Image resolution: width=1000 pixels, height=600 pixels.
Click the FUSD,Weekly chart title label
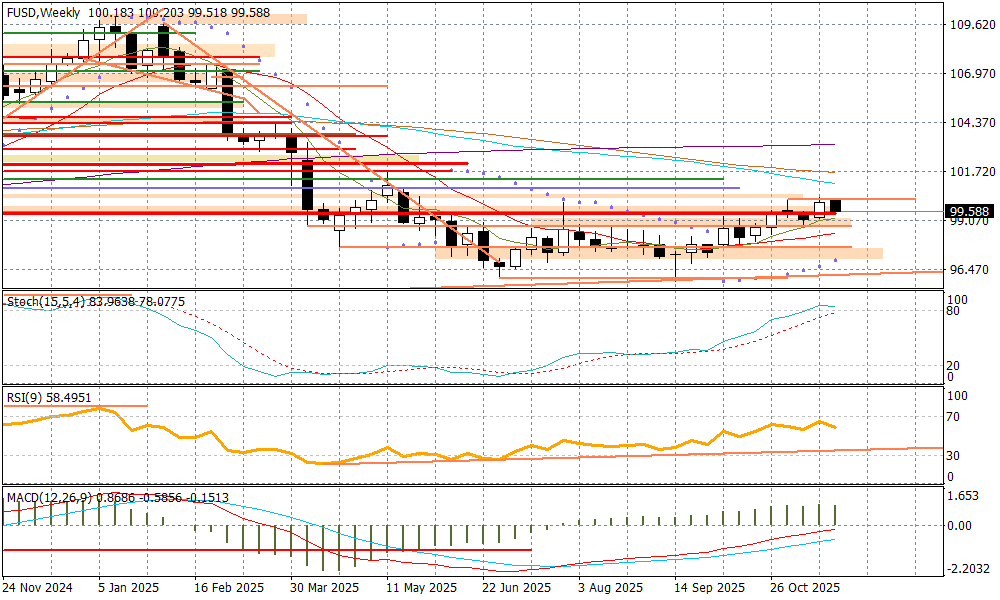point(43,12)
